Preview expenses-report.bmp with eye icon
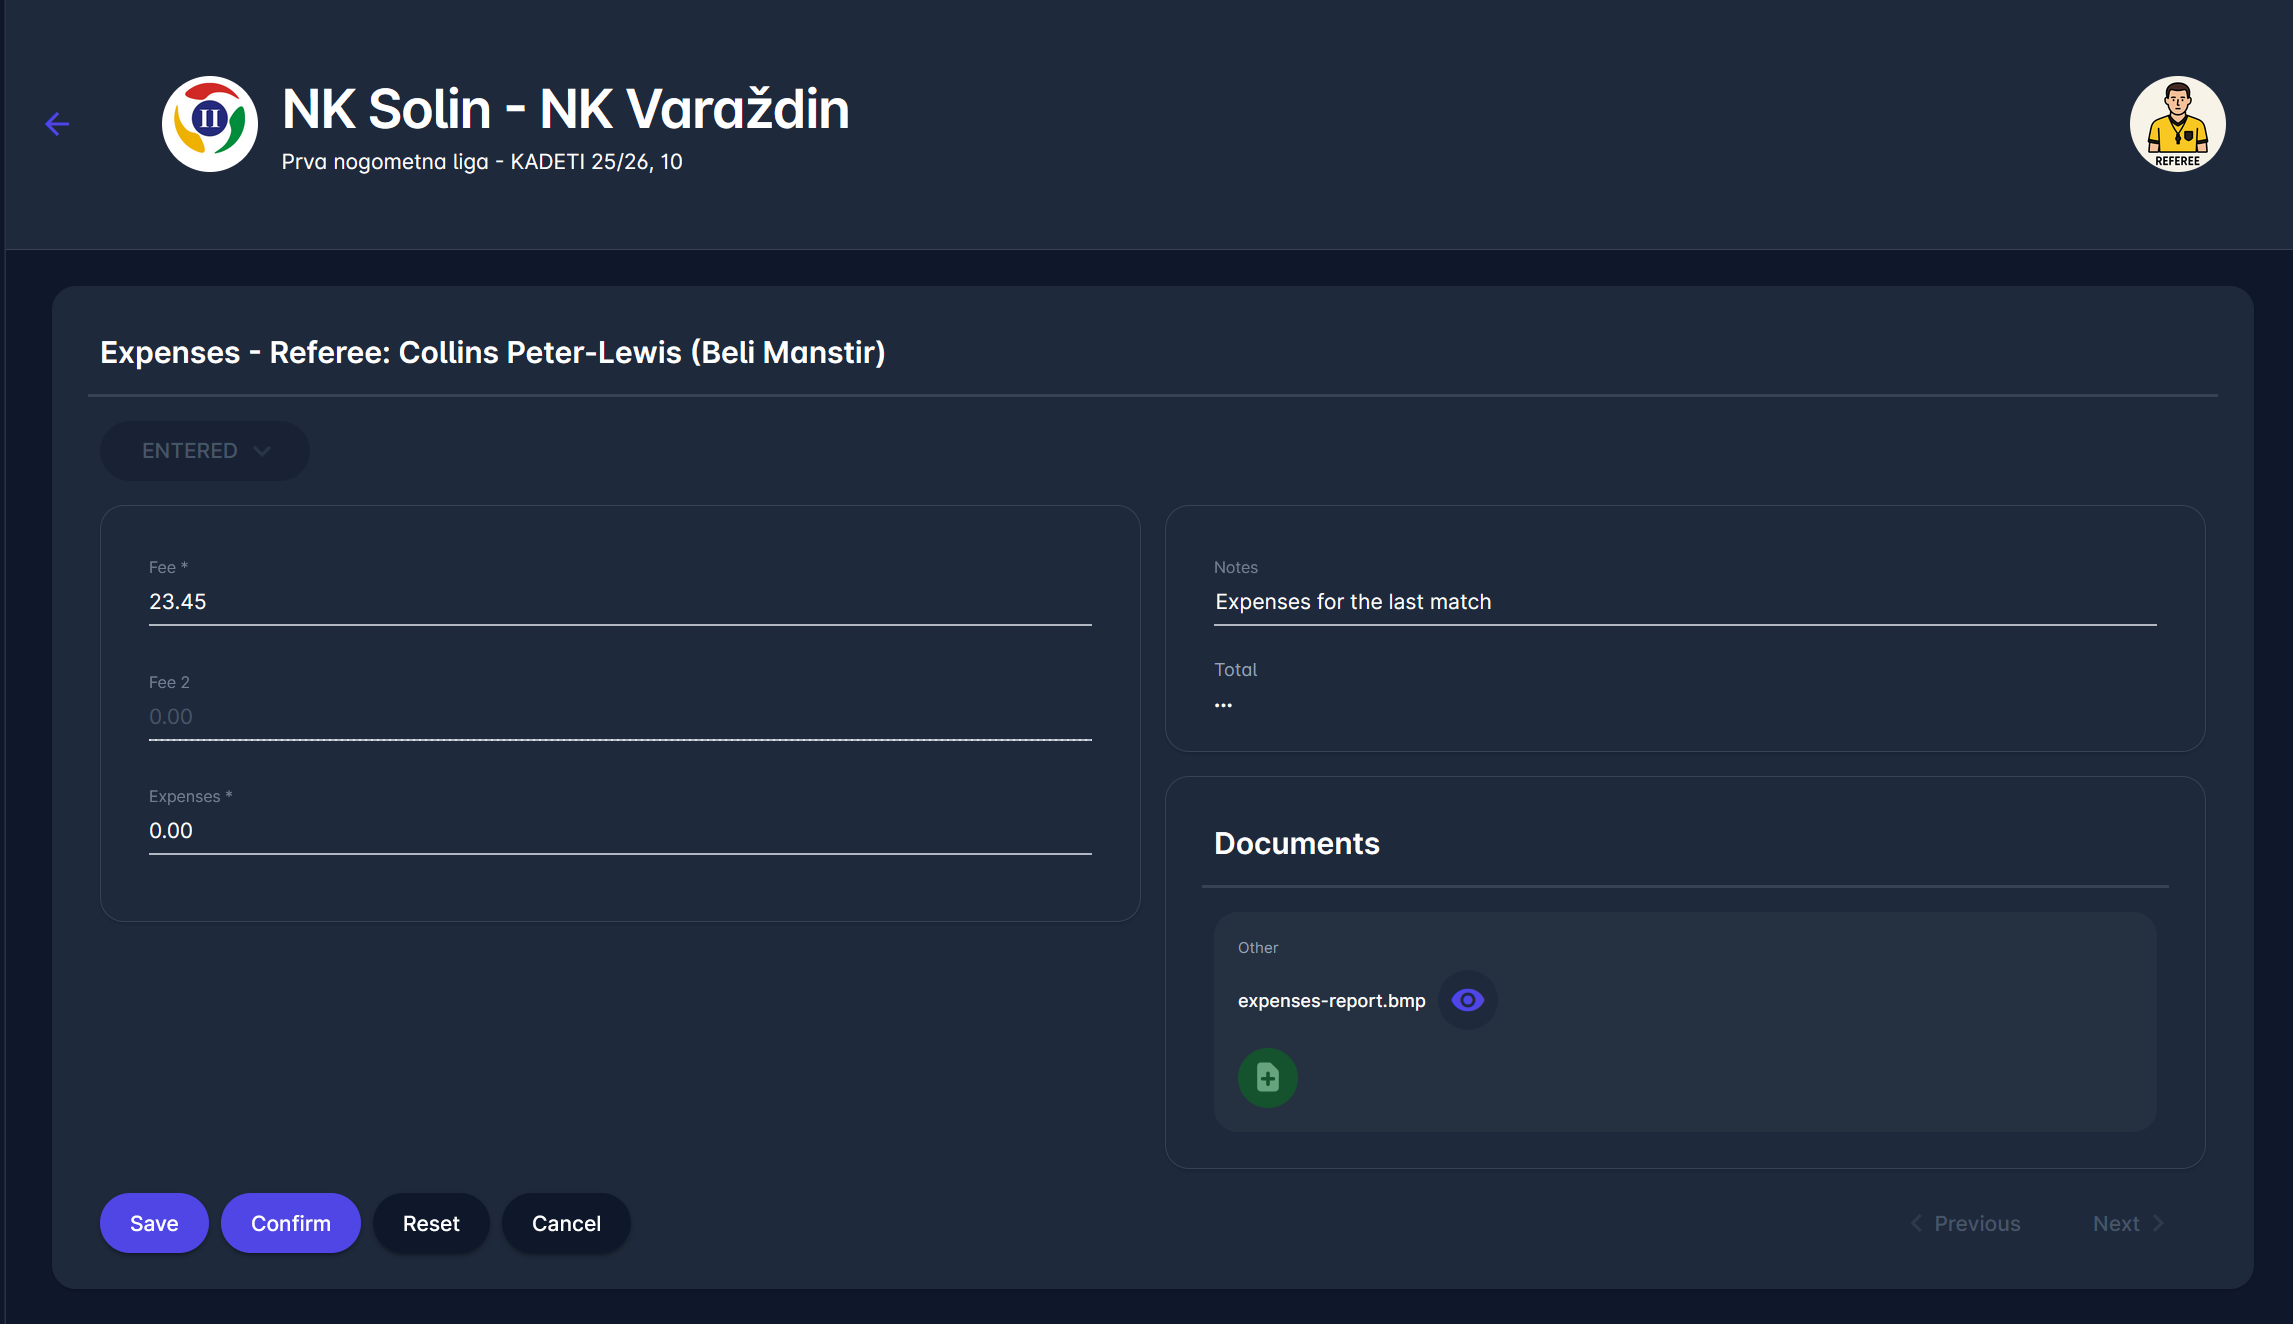 tap(1467, 1000)
